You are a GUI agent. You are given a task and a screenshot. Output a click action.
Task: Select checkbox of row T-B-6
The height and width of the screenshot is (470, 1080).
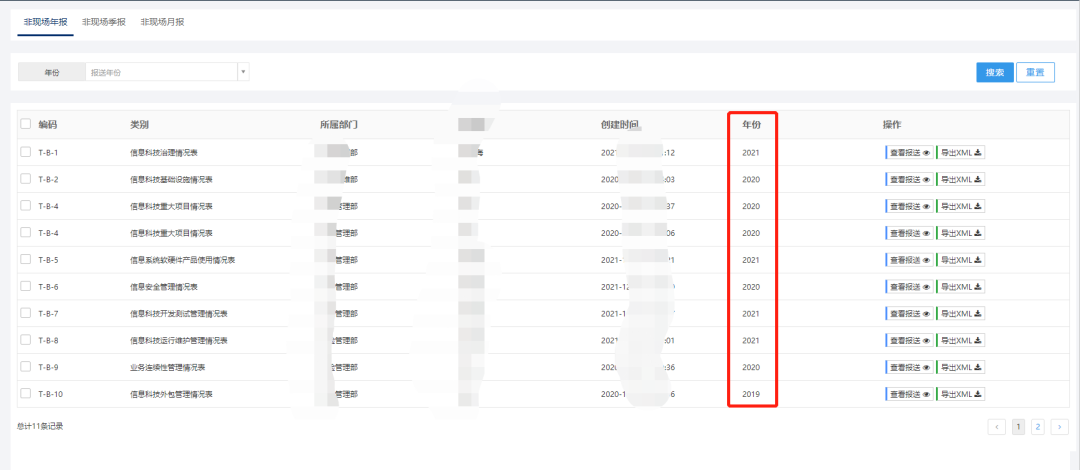[x=25, y=286]
